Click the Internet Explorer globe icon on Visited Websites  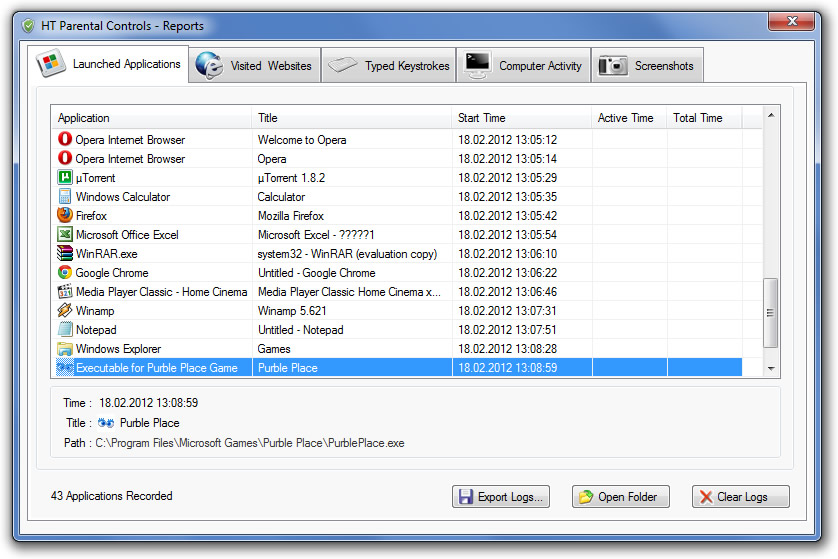pos(209,65)
